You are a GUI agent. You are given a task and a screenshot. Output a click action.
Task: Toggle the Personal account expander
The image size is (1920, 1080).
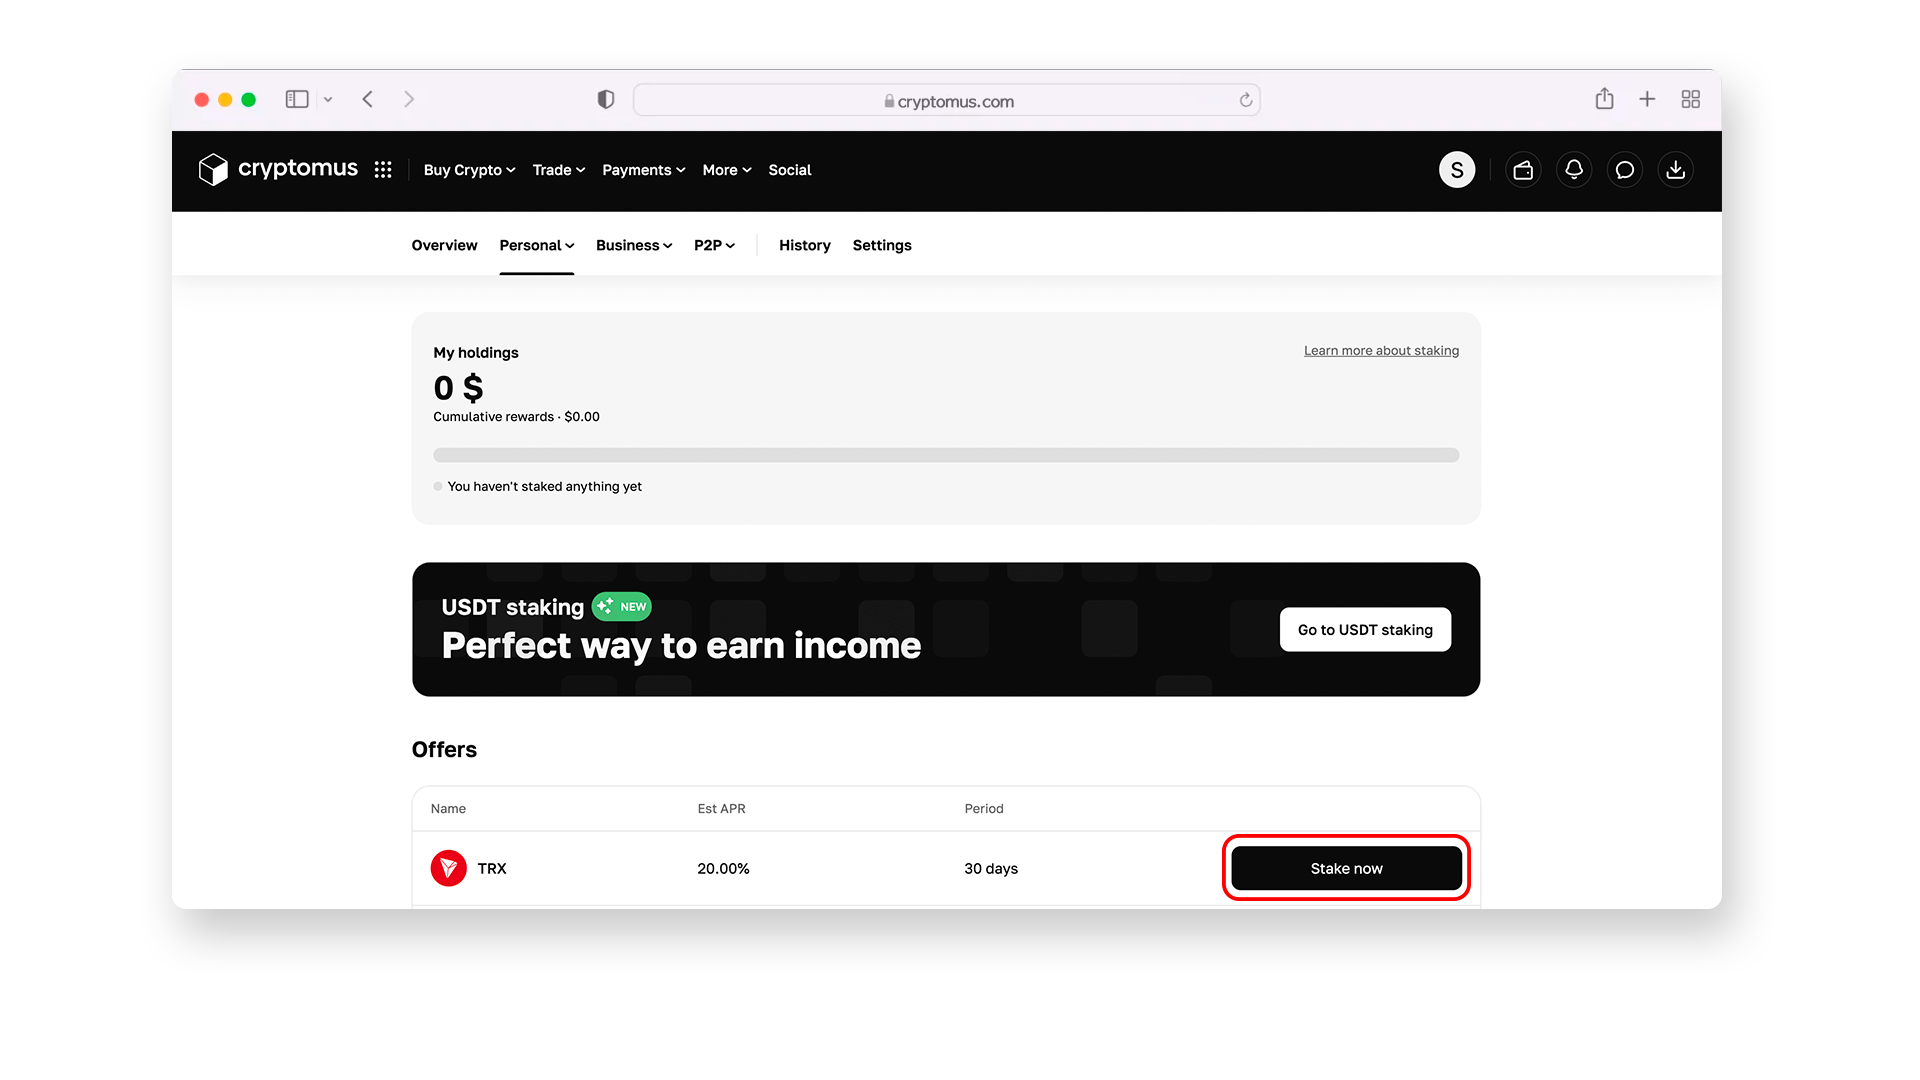point(535,244)
